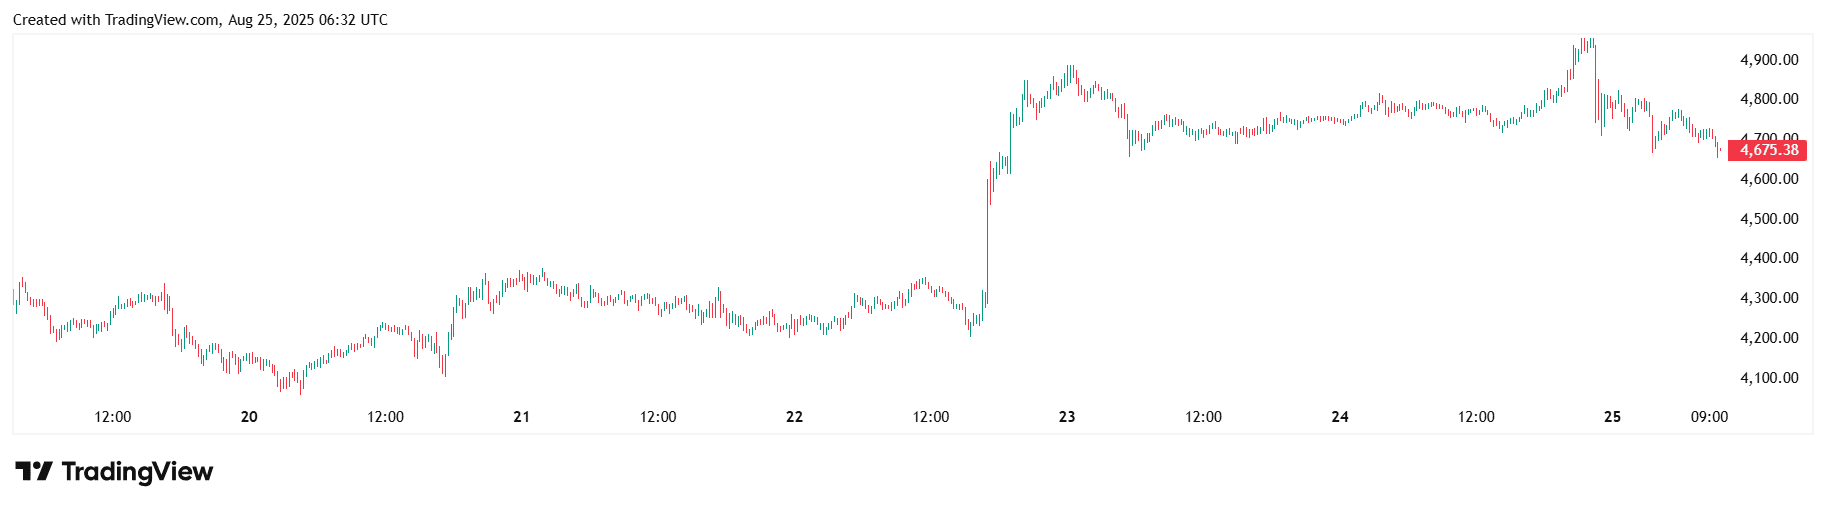Image resolution: width=1826 pixels, height=509 pixels.
Task: Select the 4,600.00 price scale label
Action: tap(1769, 179)
